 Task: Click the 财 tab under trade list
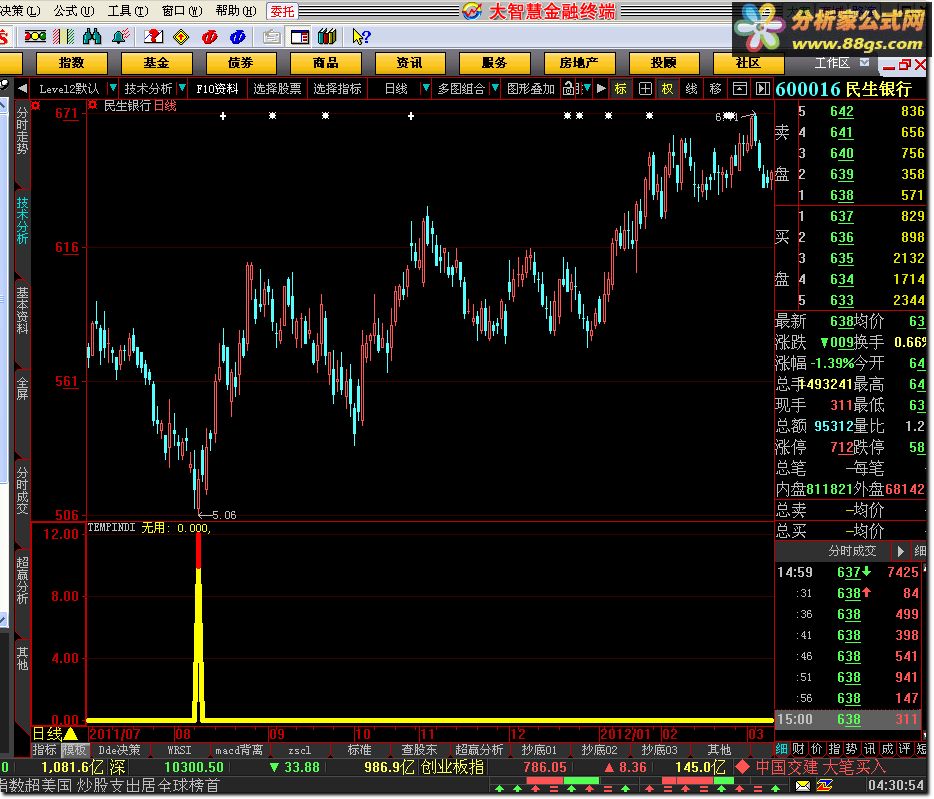798,749
